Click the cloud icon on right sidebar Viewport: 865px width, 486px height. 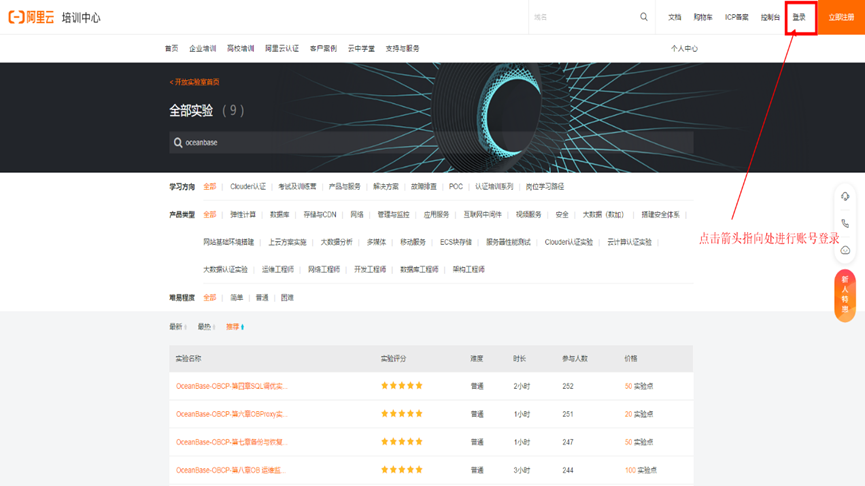click(845, 250)
